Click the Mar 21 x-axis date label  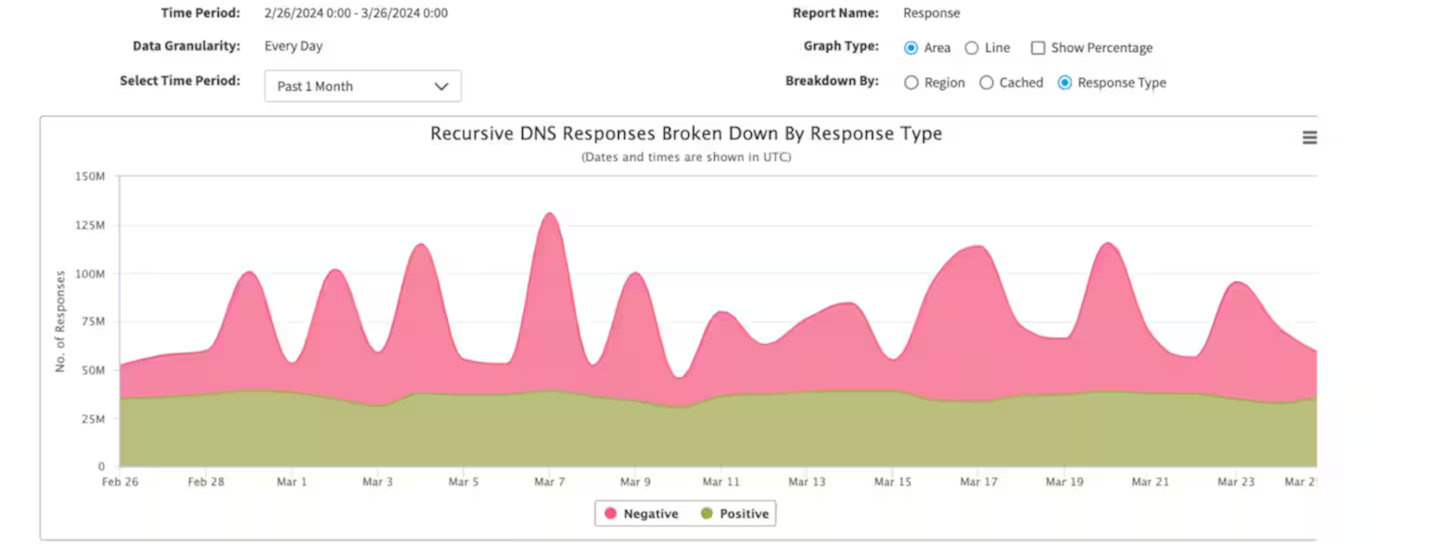tap(1150, 482)
